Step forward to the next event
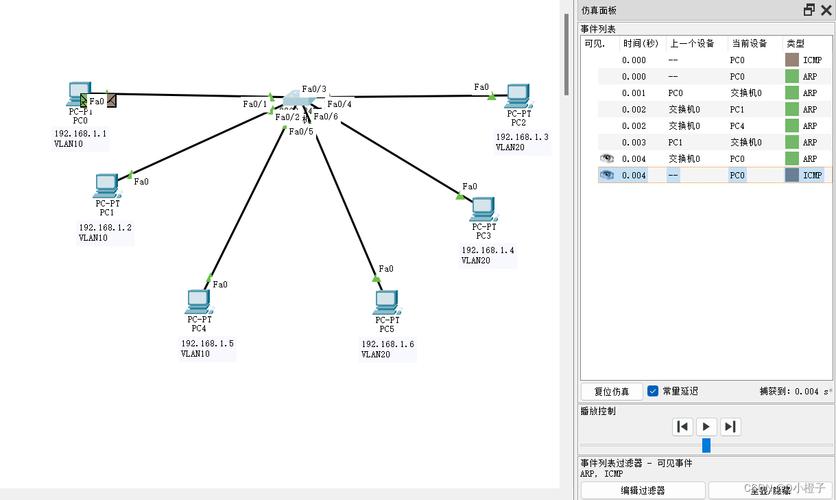This screenshot has height=500, width=836. (730, 426)
